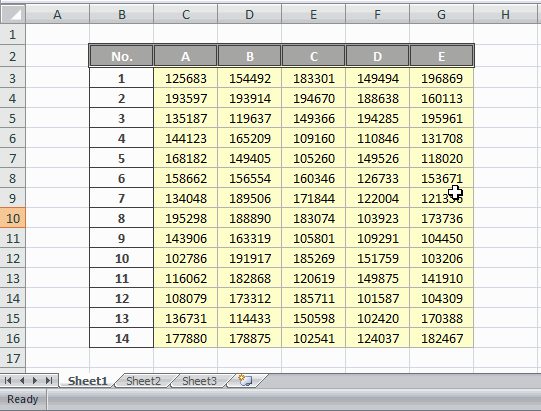Screen dimensions: 541x411
Task: Select cell containing 196869
Action: (x=441, y=78)
